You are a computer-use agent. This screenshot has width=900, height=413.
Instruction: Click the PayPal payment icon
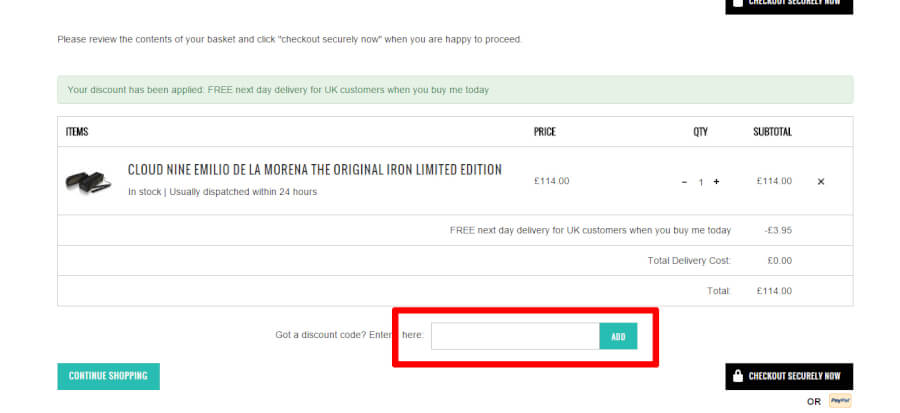pos(840,401)
